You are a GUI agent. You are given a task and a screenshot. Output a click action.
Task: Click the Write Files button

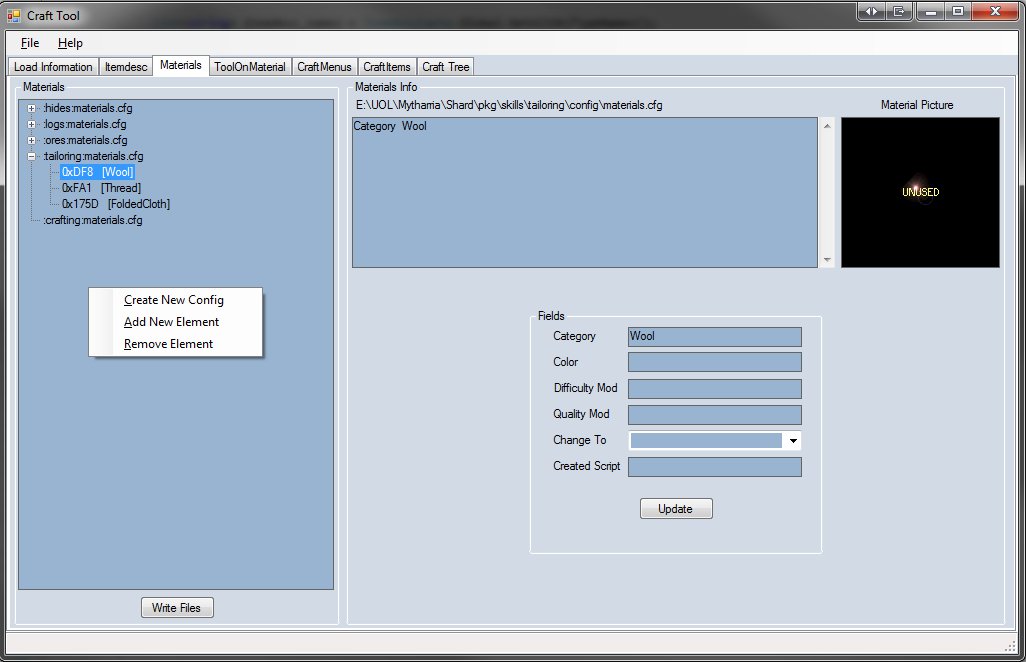tap(176, 608)
